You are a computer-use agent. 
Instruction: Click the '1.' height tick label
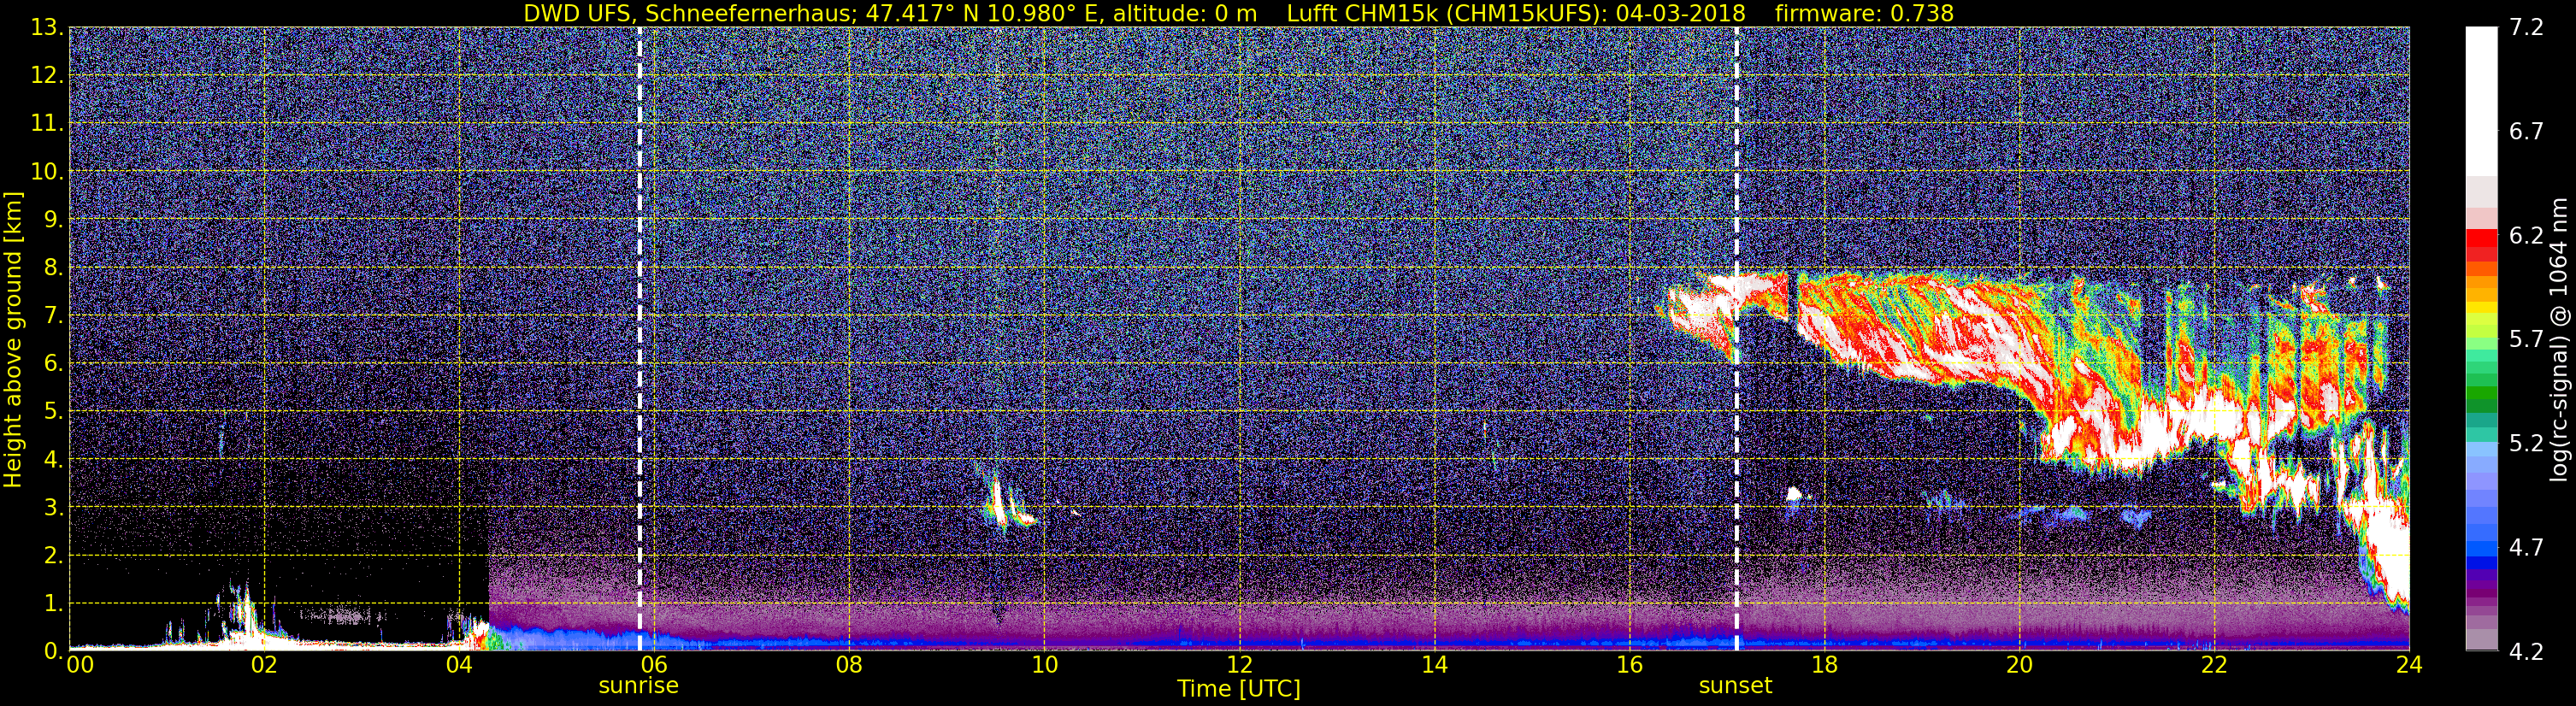coord(53,604)
